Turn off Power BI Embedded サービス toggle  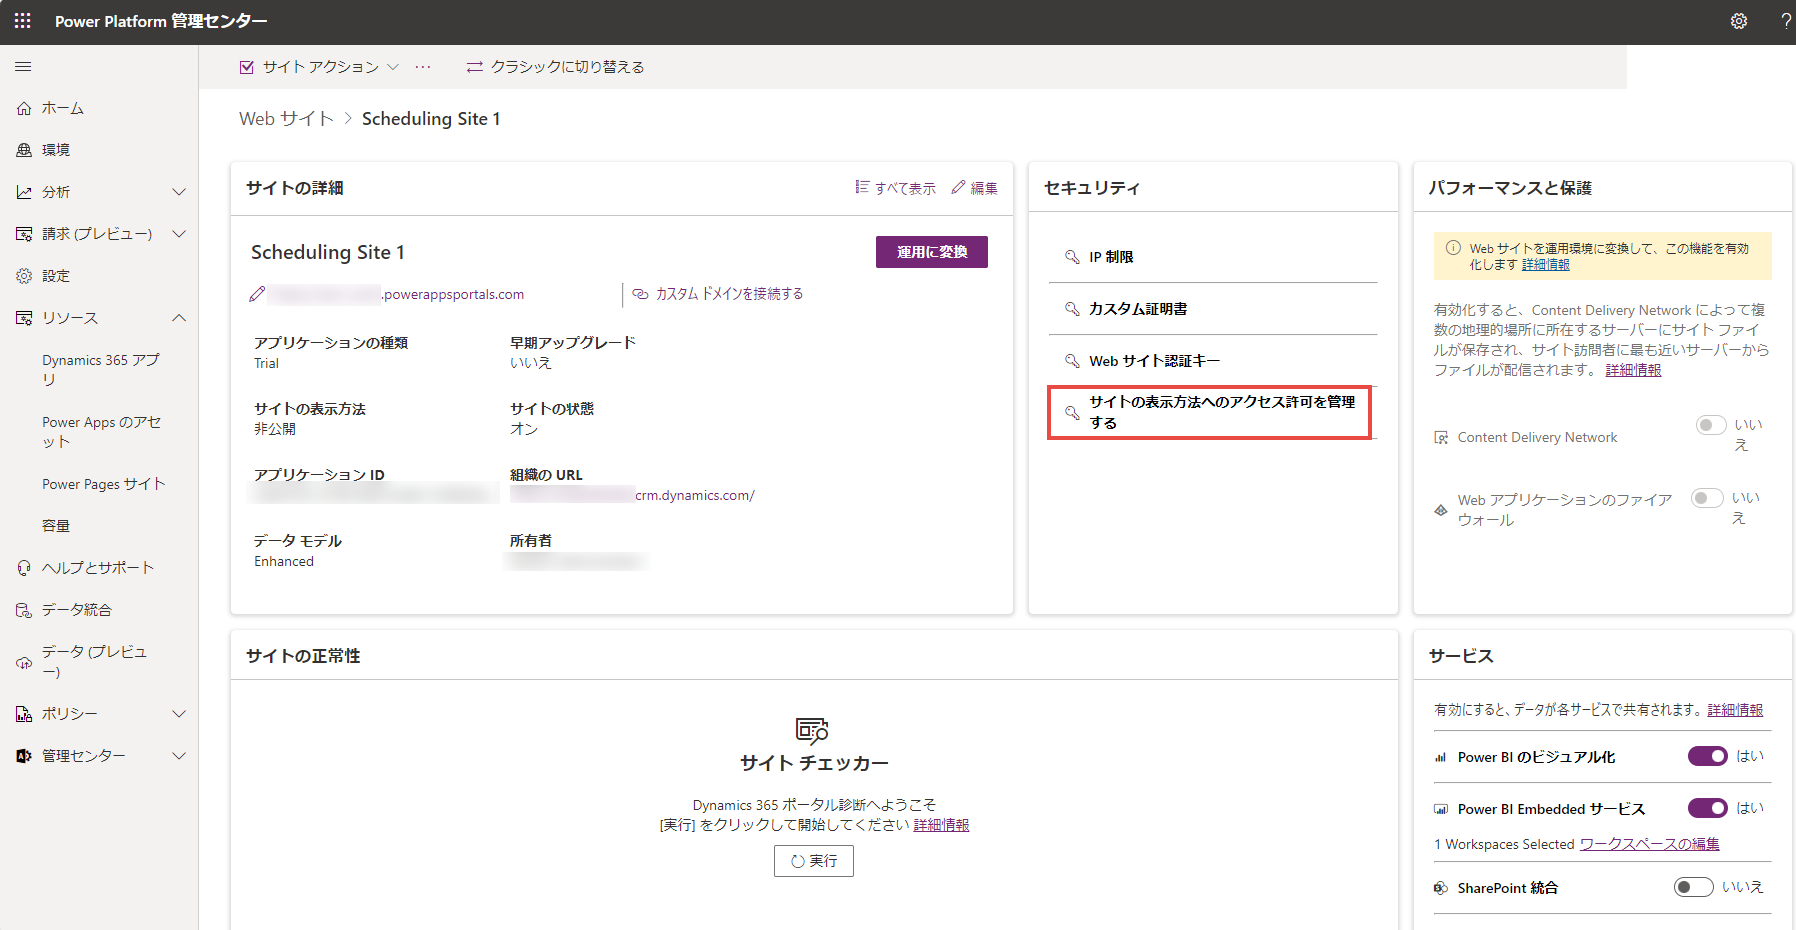click(1708, 808)
